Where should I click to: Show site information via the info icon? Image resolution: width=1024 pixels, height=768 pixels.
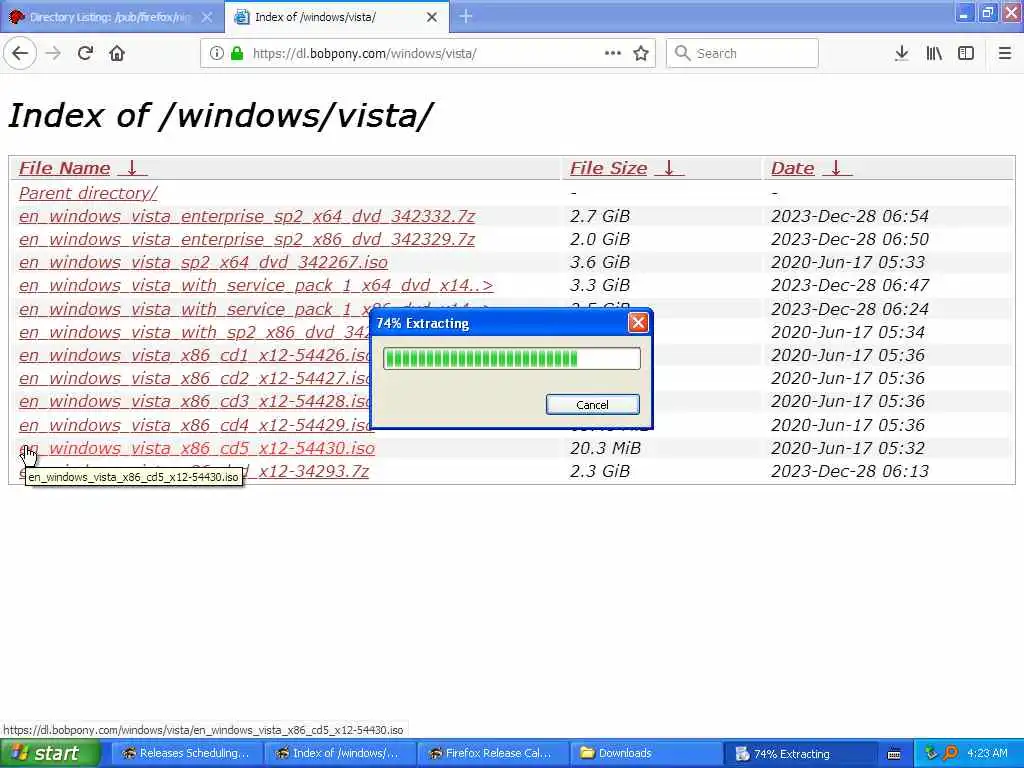coord(216,53)
